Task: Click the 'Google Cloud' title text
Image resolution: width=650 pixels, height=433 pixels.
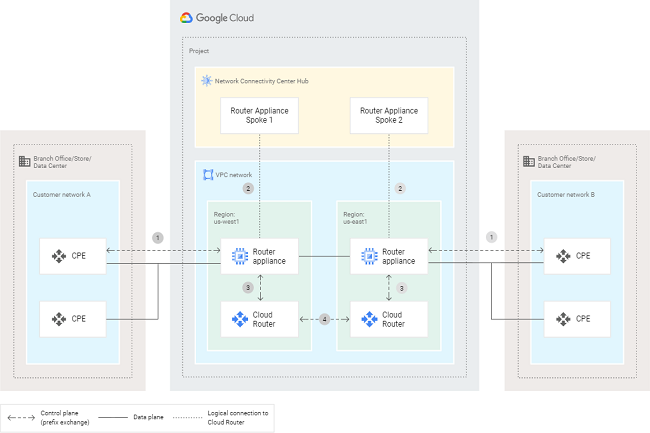Action: [x=225, y=18]
